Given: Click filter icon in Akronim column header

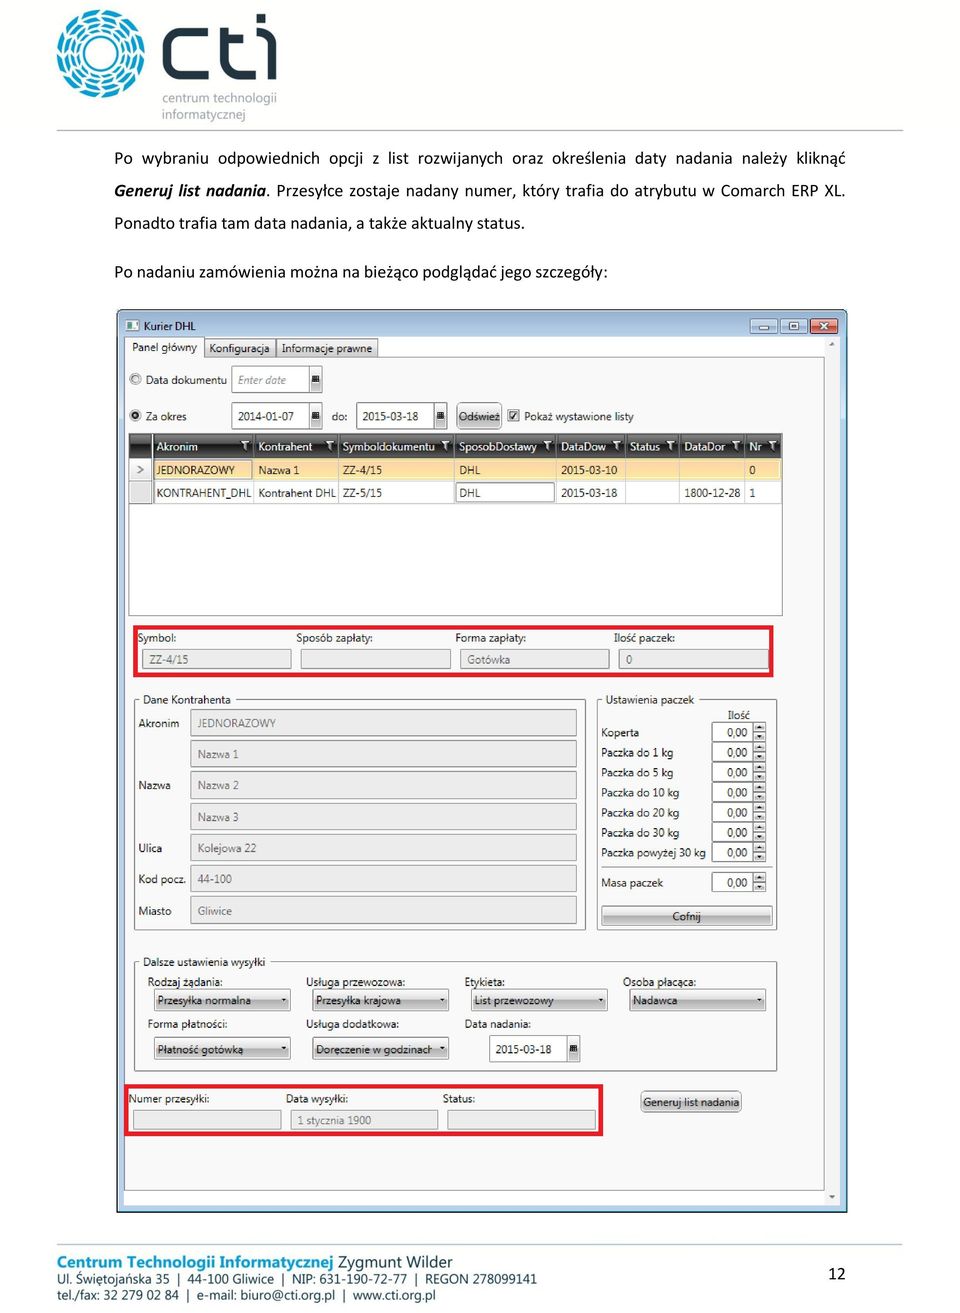Looking at the screenshot, I should (x=245, y=446).
